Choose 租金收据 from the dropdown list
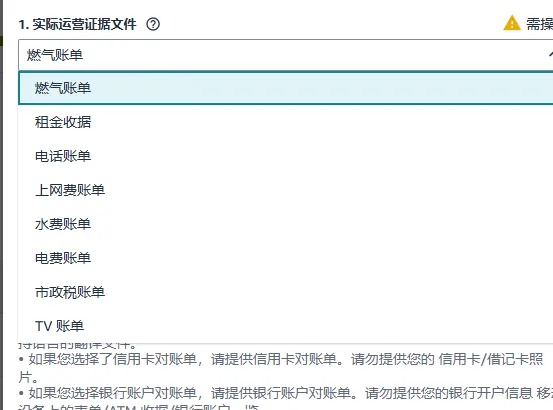553x410 pixels. point(285,122)
